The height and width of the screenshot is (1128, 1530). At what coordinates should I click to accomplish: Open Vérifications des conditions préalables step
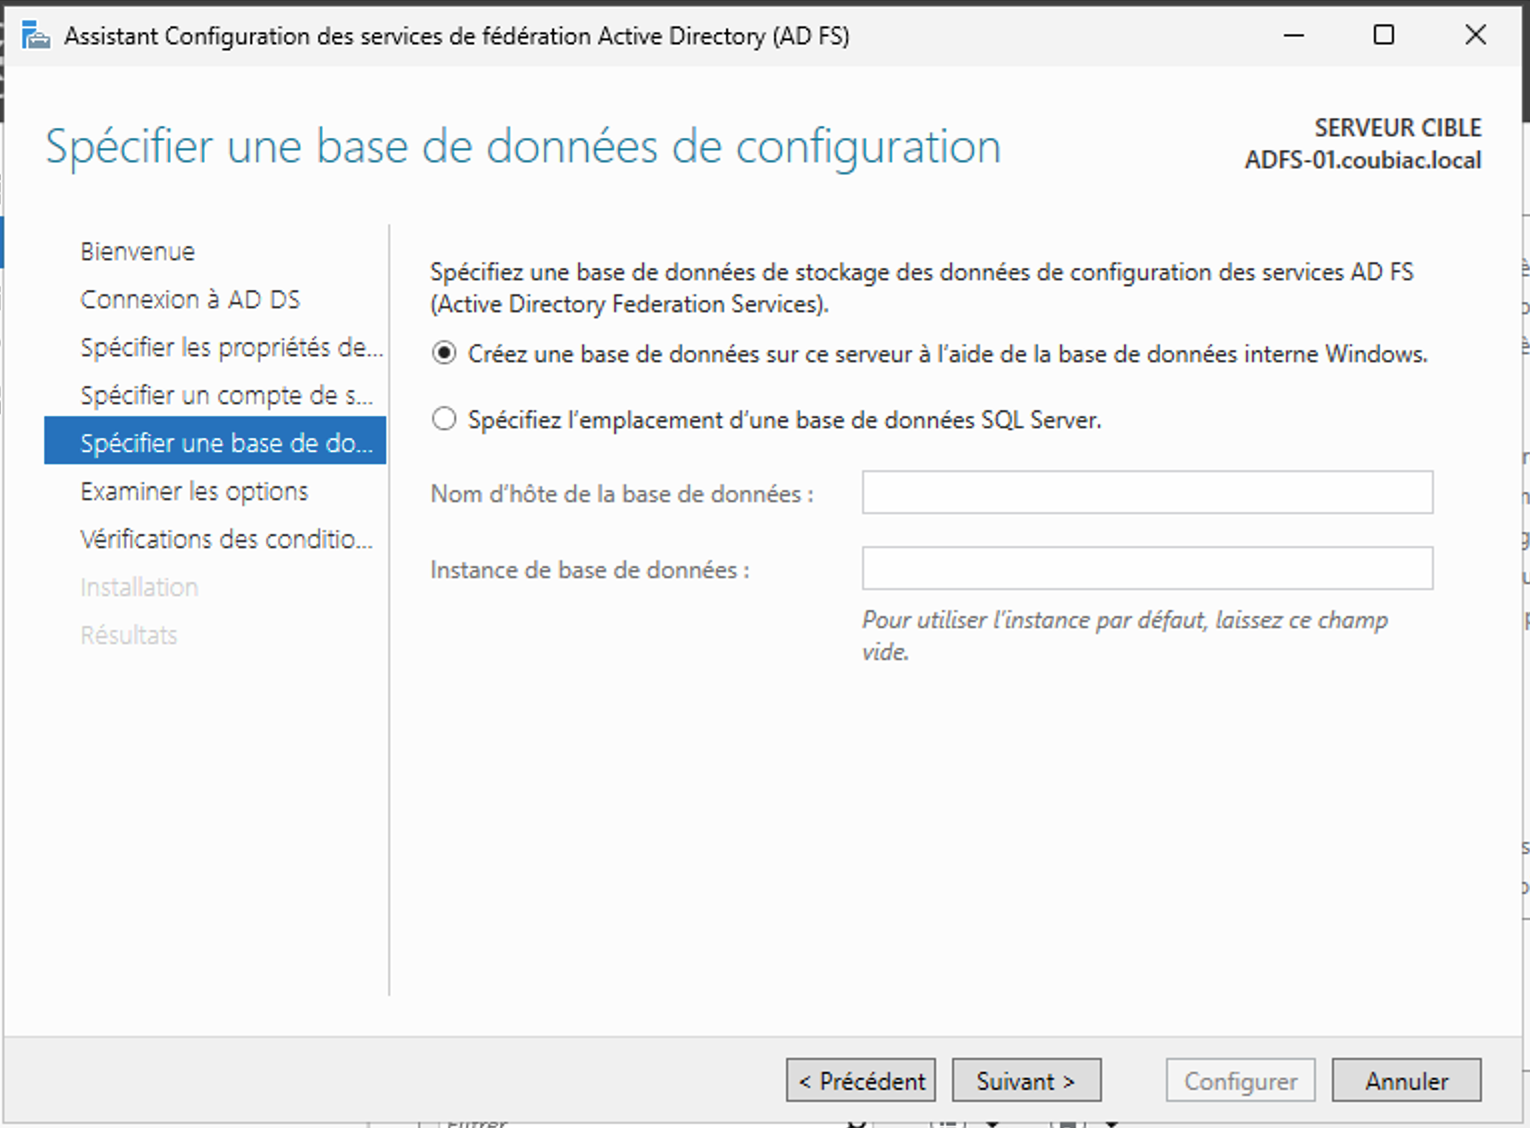pyautogui.click(x=226, y=540)
